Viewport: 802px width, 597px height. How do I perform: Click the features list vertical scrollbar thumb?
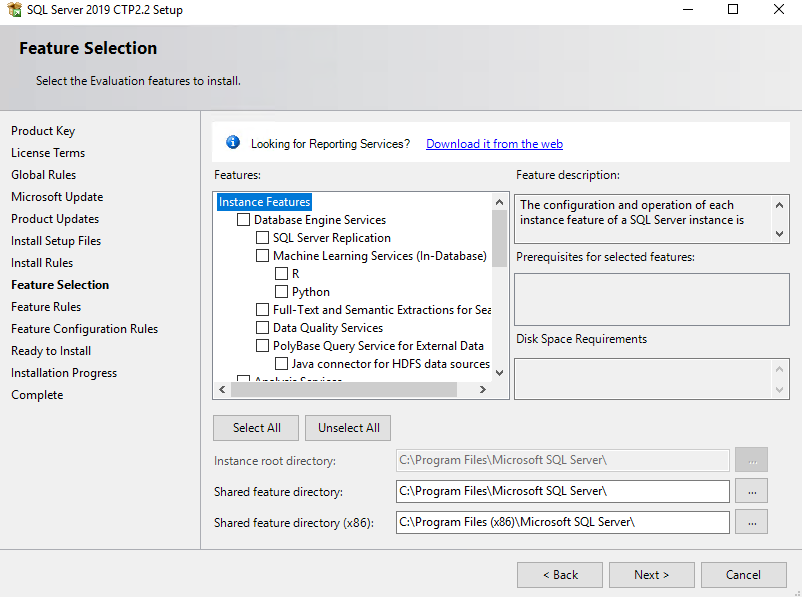500,239
